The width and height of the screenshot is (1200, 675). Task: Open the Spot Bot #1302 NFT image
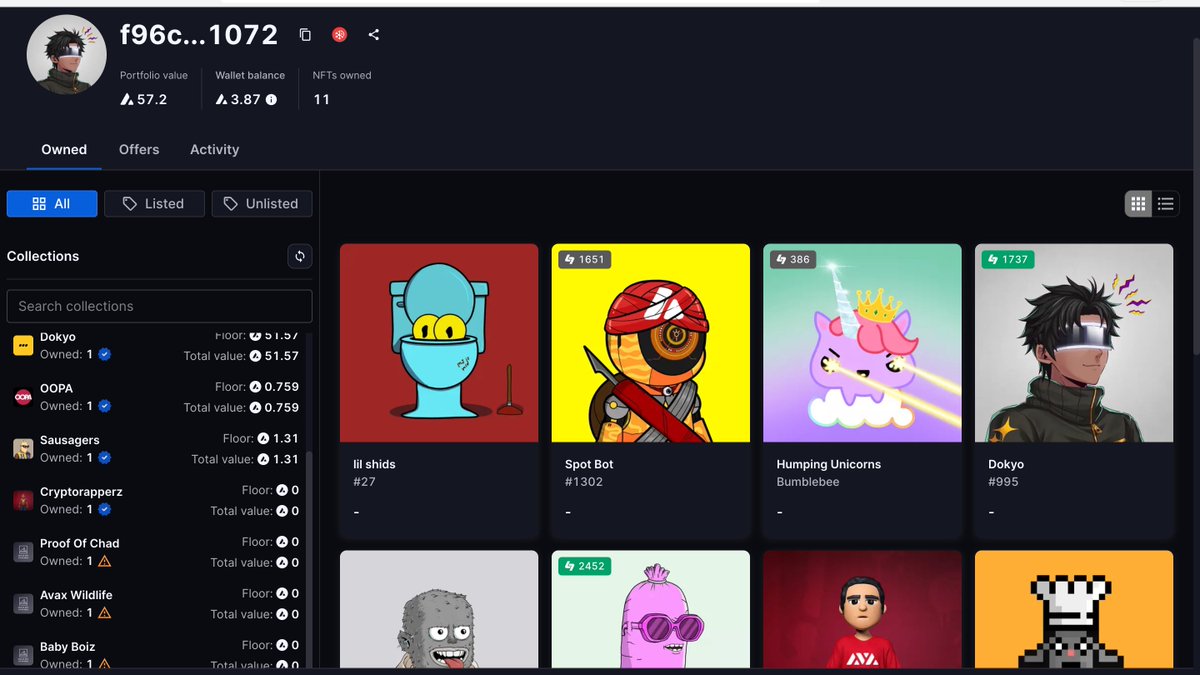click(651, 343)
